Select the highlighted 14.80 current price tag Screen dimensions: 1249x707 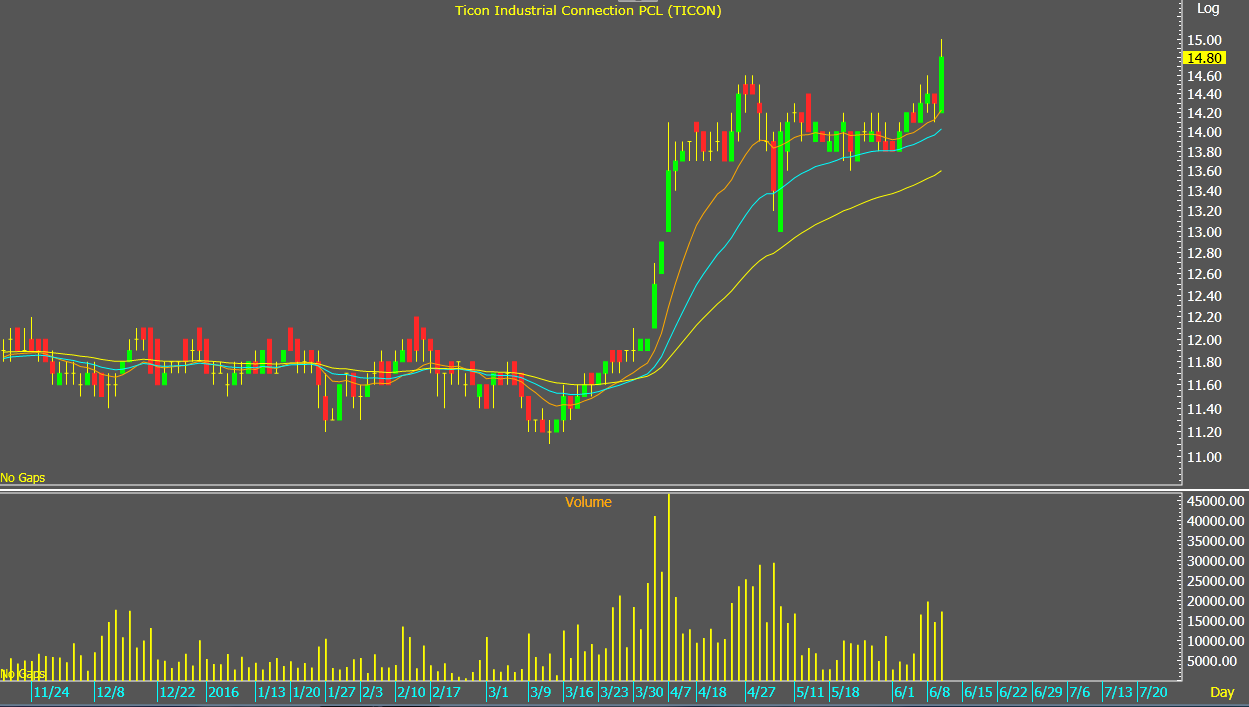[1203, 58]
